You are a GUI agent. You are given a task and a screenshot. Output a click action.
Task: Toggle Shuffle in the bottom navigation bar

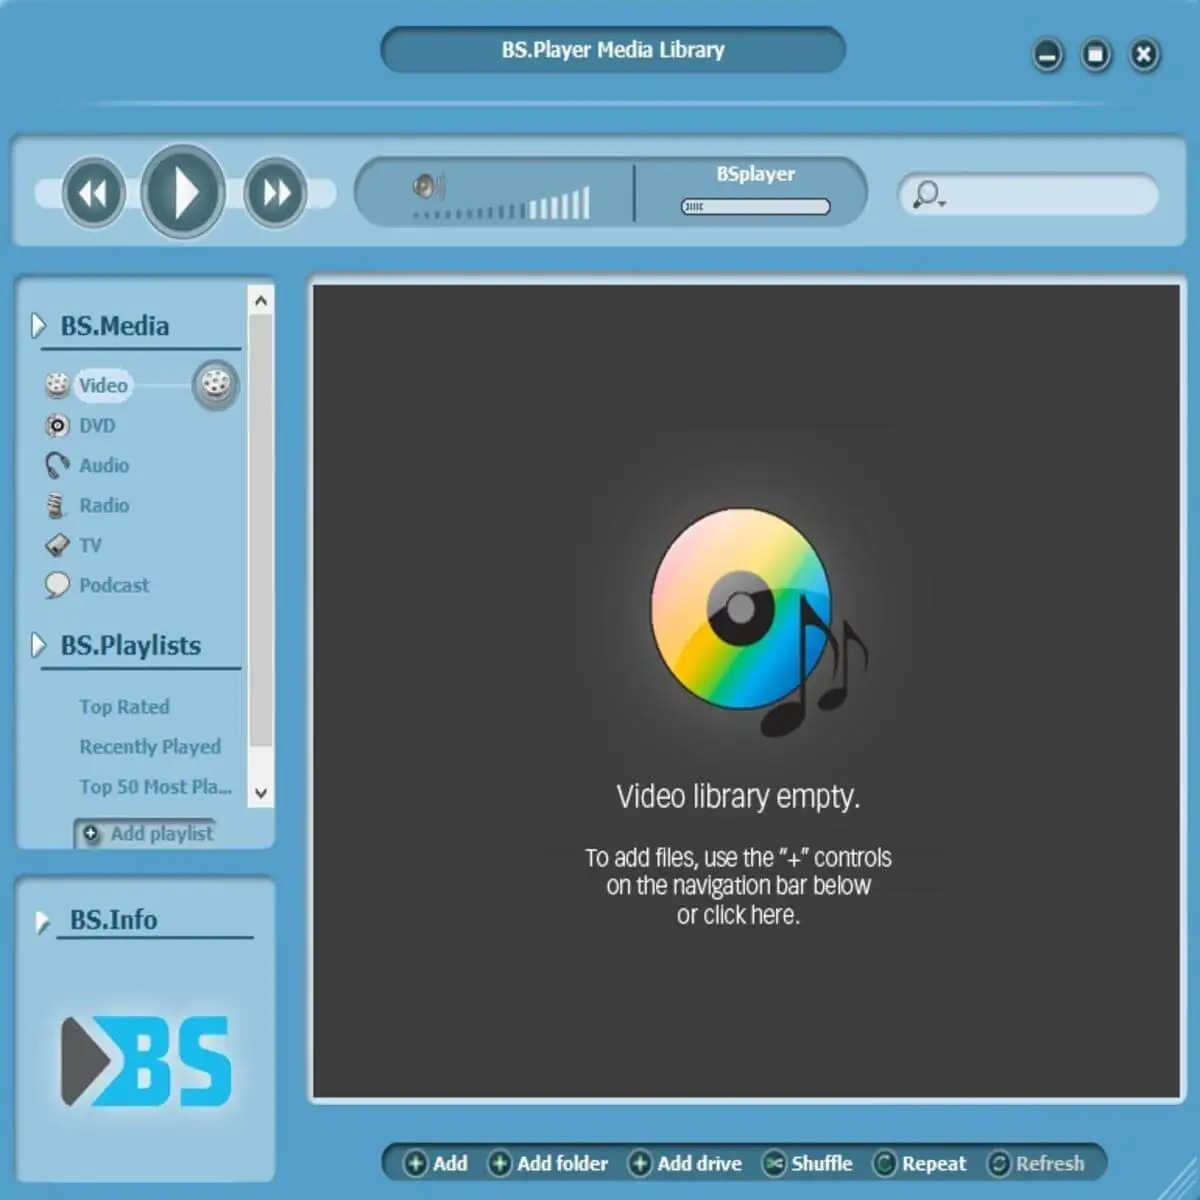tap(808, 1163)
